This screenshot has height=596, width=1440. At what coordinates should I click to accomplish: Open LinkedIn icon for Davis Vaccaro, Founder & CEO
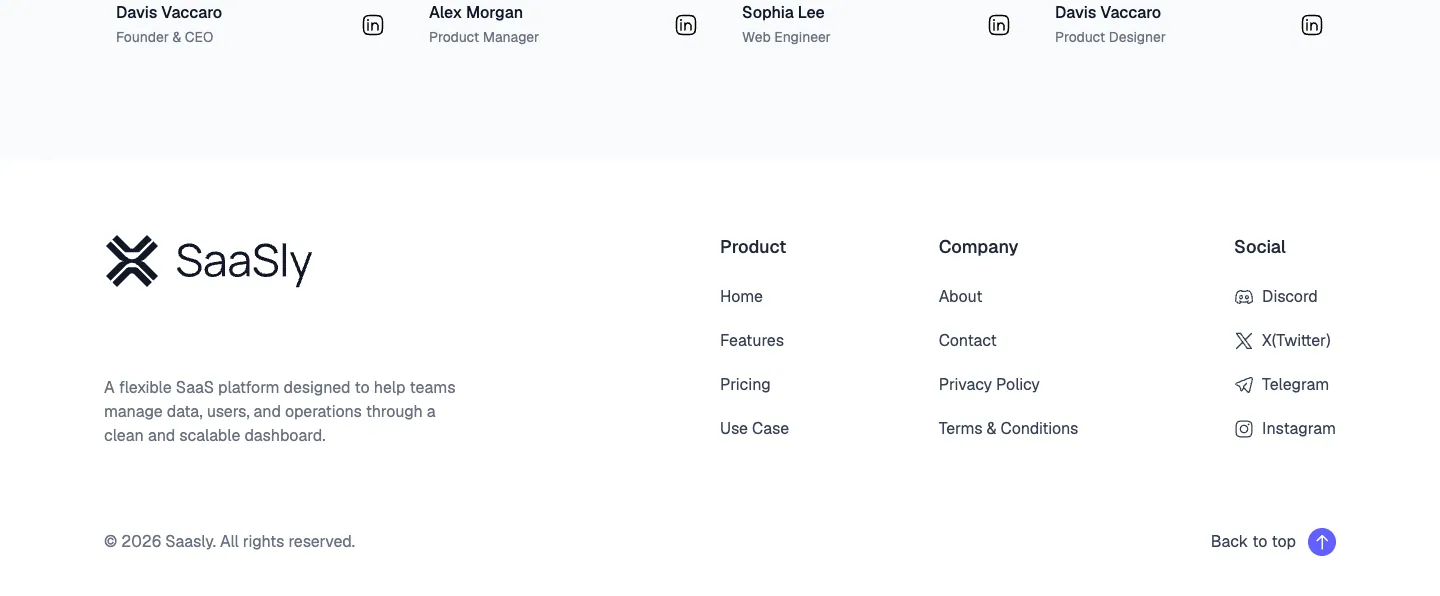(x=373, y=25)
